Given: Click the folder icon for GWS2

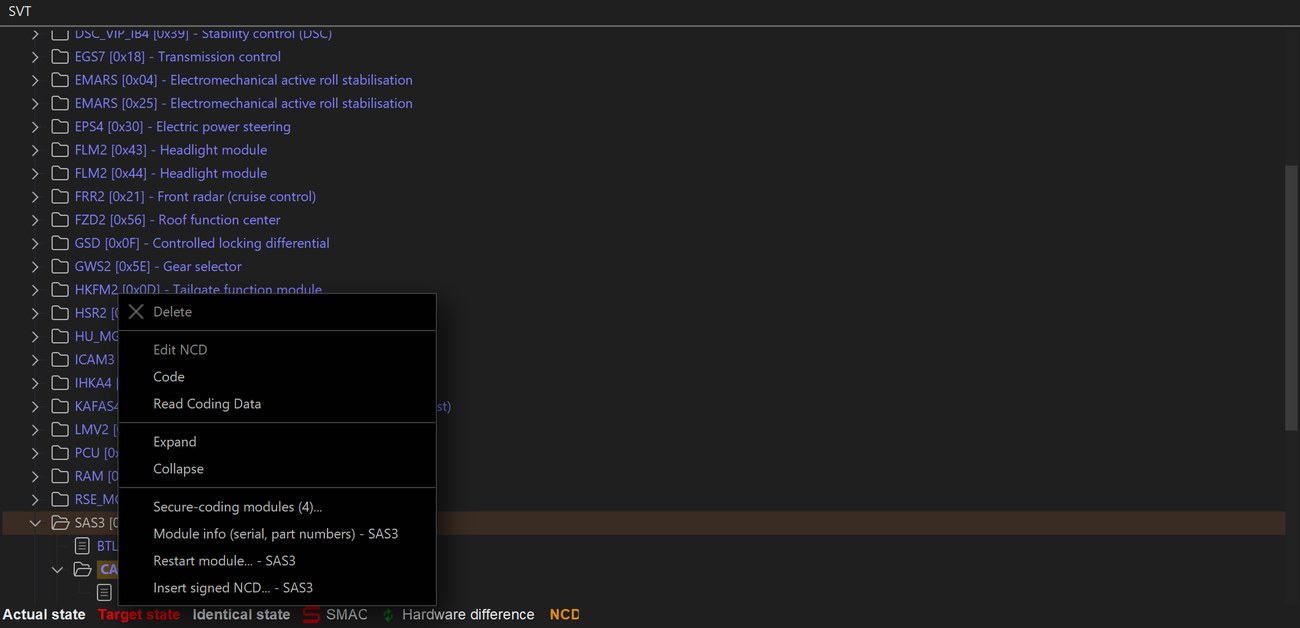Looking at the screenshot, I should (60, 267).
